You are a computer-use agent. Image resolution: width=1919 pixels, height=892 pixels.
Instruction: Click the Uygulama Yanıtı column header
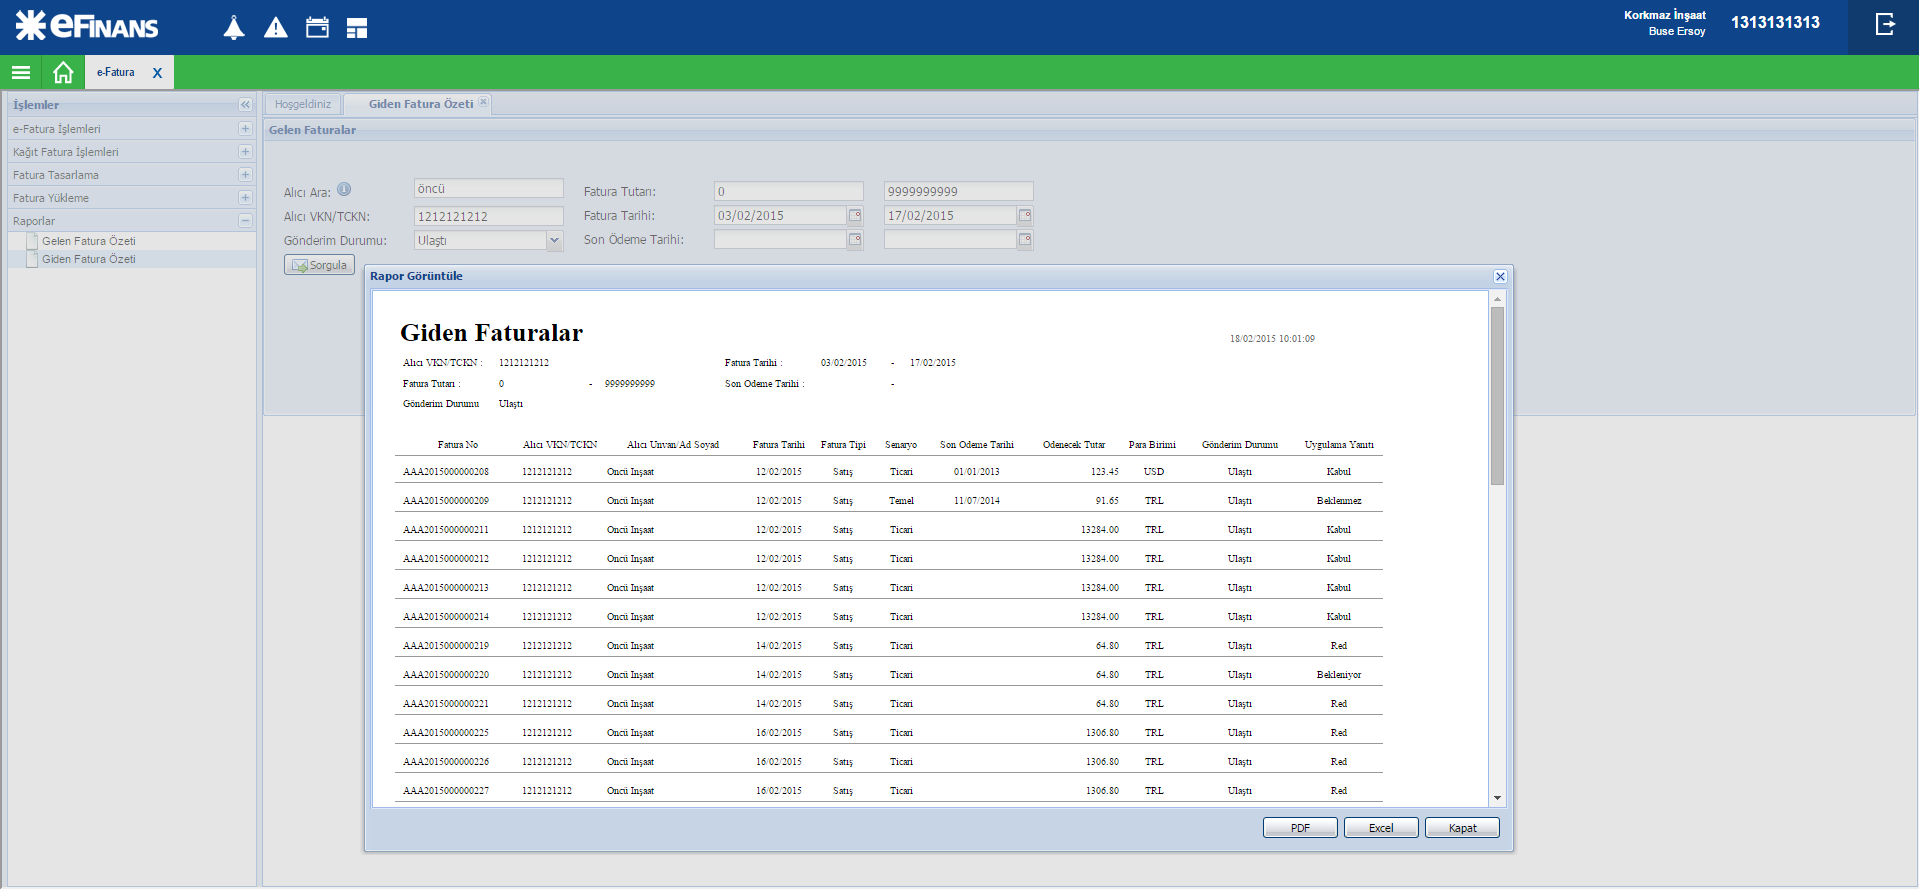(1339, 445)
